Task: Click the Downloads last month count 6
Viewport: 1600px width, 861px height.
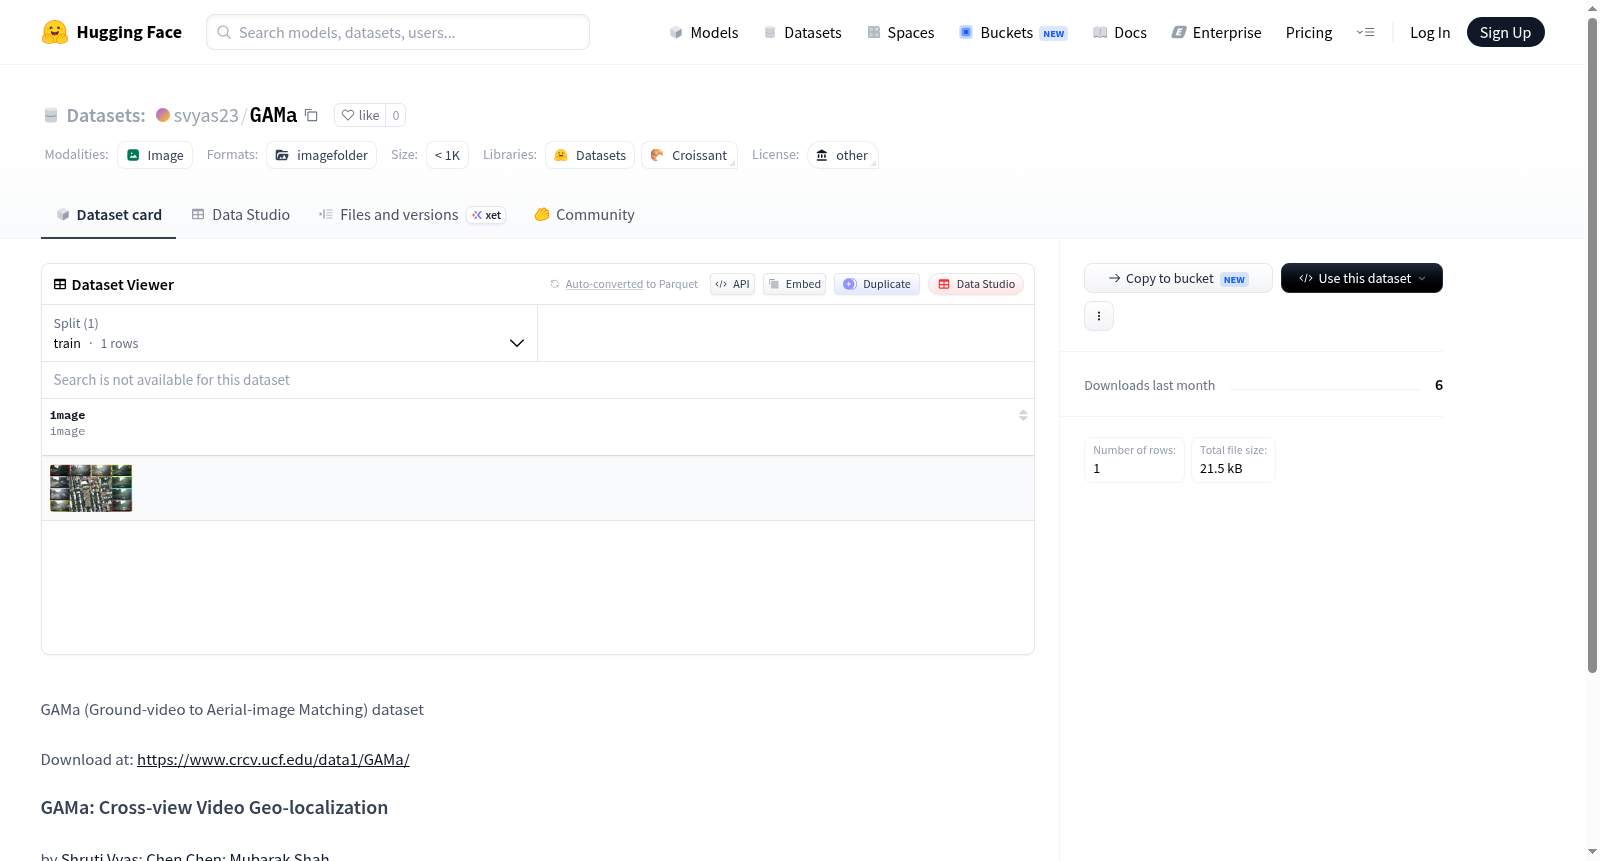Action: [1439, 385]
